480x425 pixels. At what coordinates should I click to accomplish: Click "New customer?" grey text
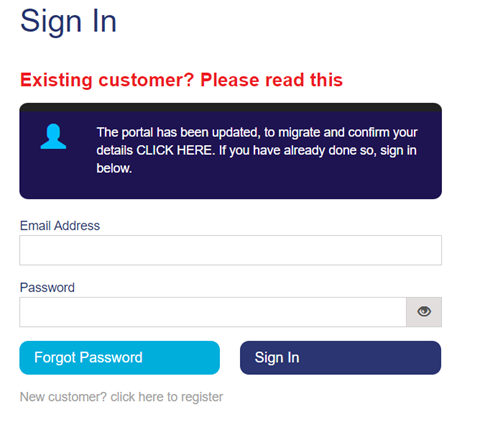pyautogui.click(x=63, y=397)
